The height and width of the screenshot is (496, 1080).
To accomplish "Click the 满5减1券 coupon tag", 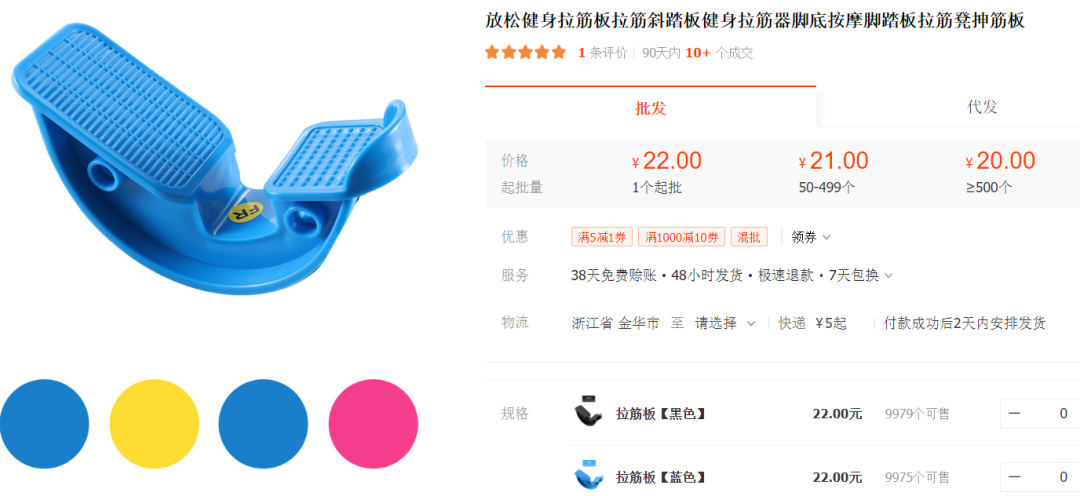I will click(601, 237).
